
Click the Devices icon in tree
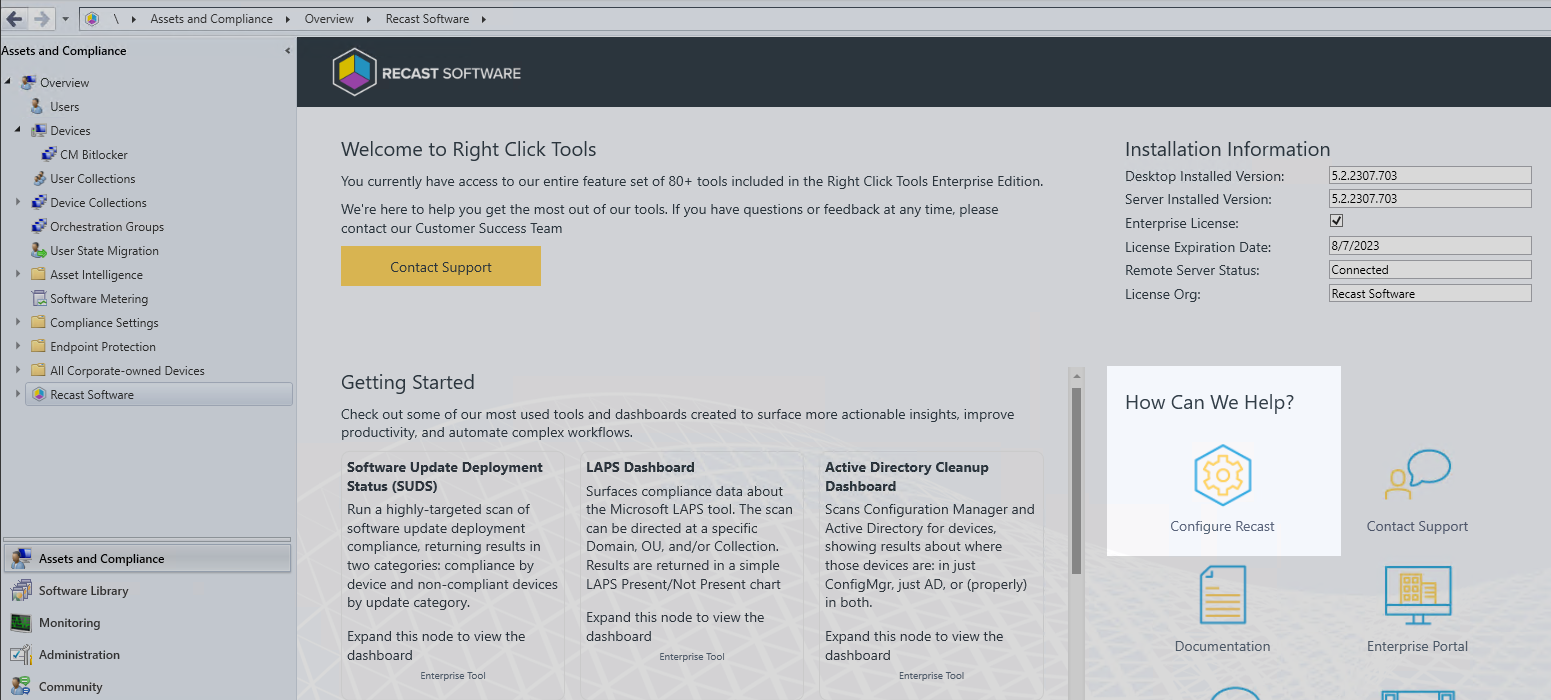point(38,131)
